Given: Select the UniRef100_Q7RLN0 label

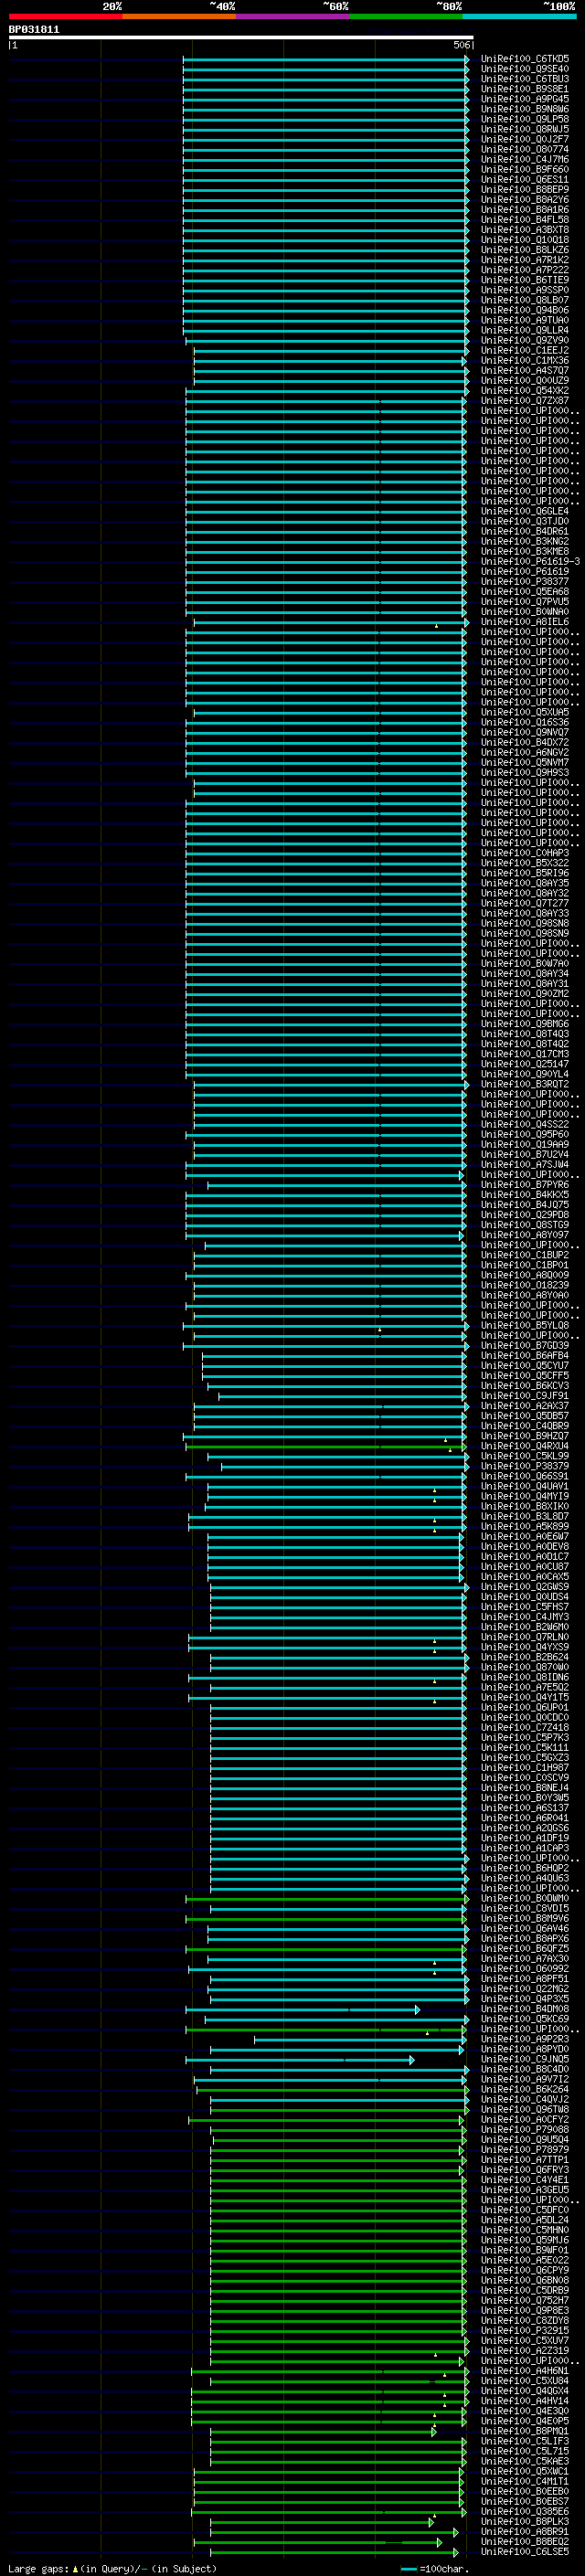Looking at the screenshot, I should (524, 1637).
